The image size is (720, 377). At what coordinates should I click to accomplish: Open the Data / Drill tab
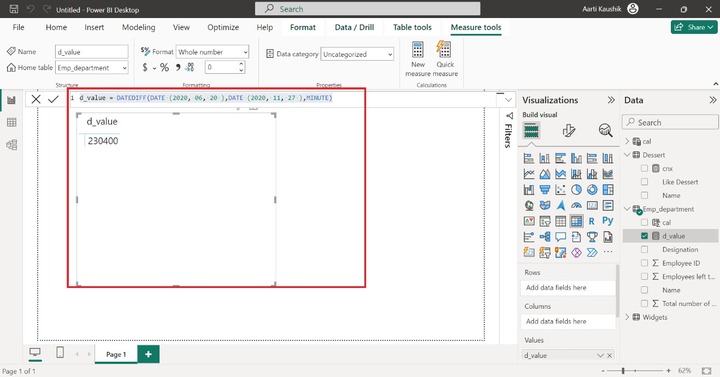tap(354, 27)
